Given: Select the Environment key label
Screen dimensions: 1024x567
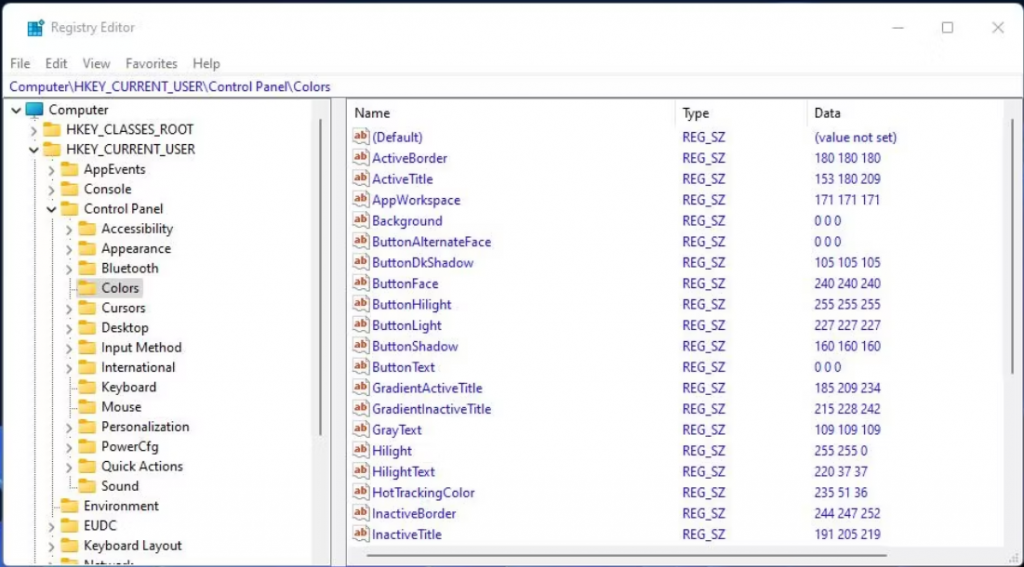Looking at the screenshot, I should [x=121, y=506].
